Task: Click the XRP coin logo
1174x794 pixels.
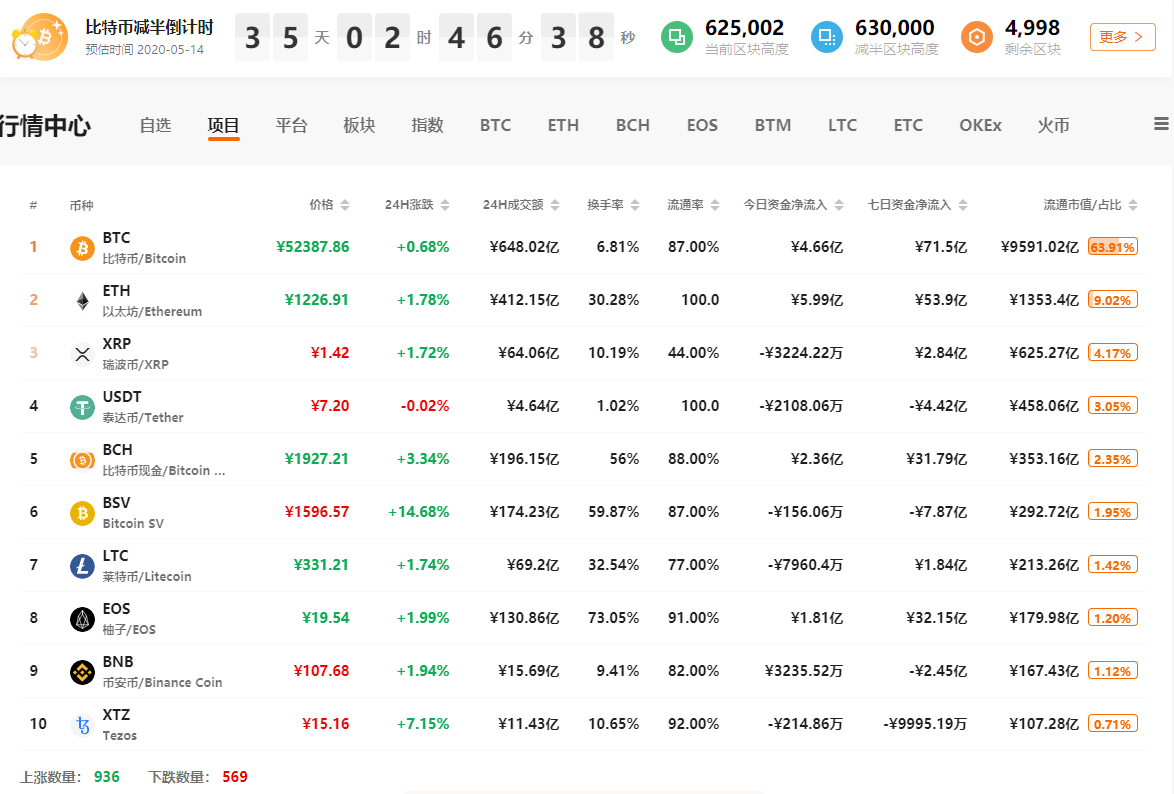Action: (82, 354)
